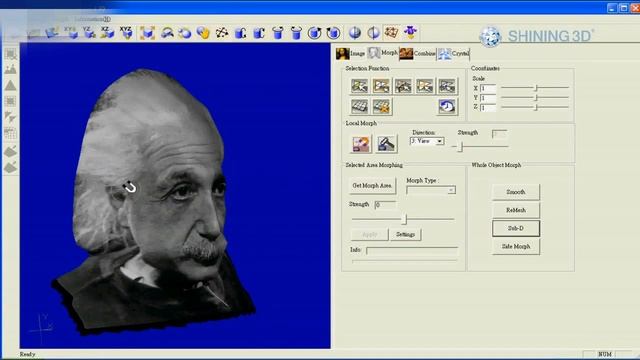
Task: Open Selected Area Morphing Settings
Action: (x=405, y=234)
